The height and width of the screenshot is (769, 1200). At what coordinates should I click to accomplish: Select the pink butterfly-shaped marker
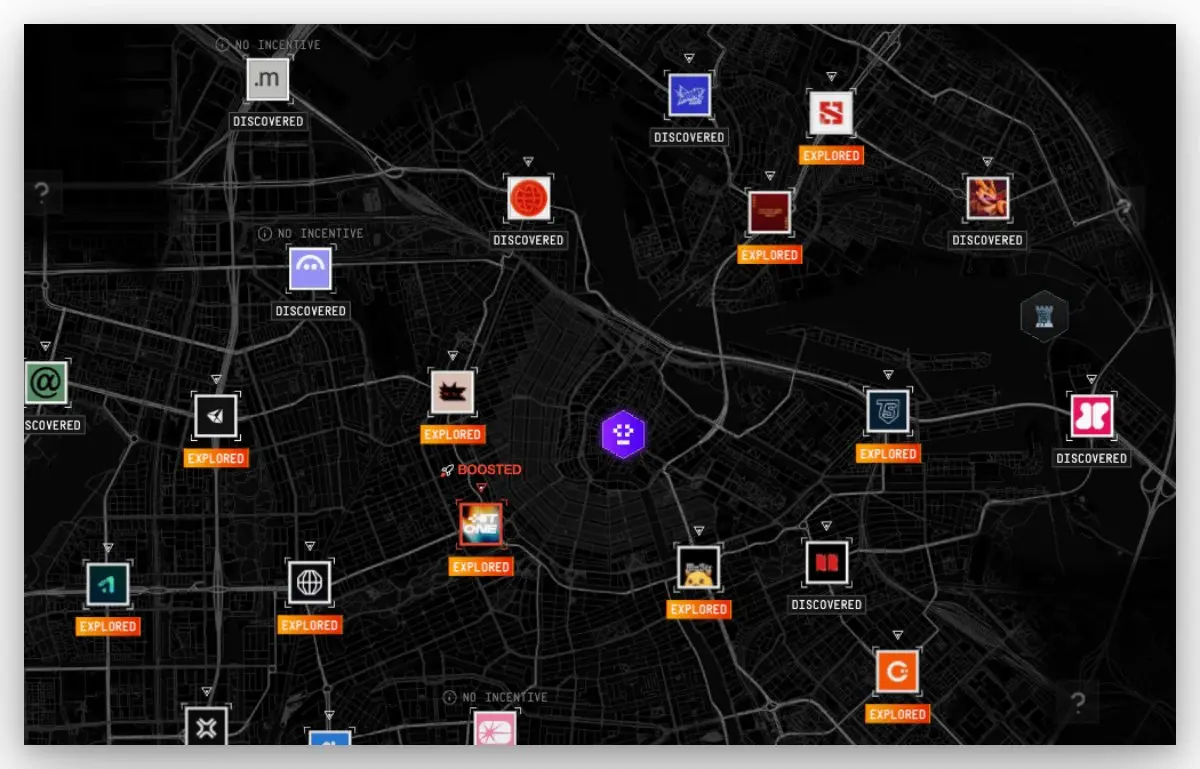[x=1092, y=415]
